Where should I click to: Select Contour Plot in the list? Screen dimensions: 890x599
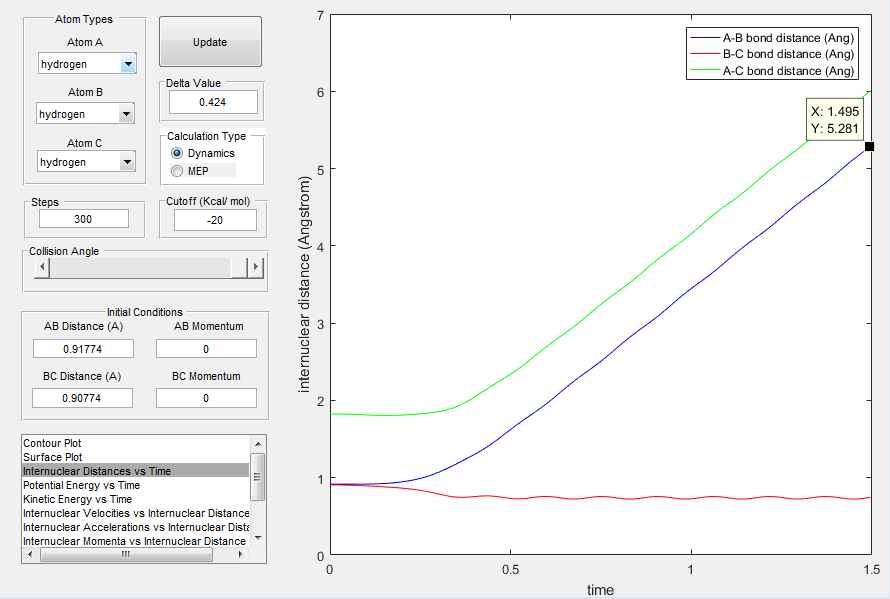pos(52,443)
